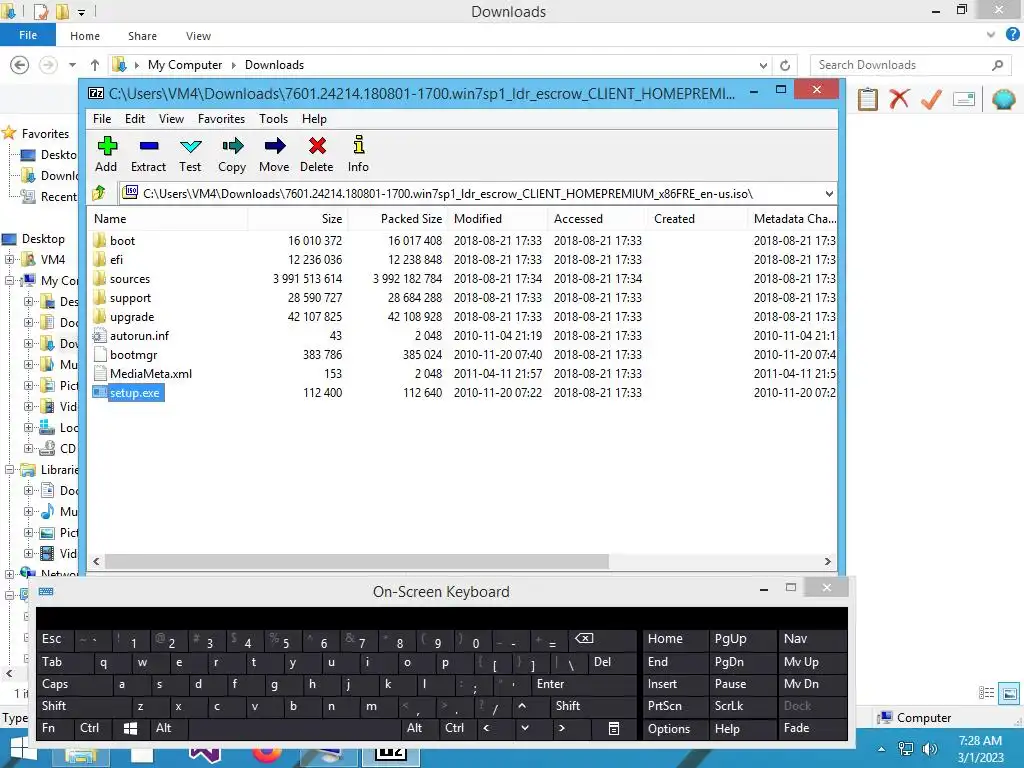1024x768 pixels.
Task: Open 7-Zip Favorites menu
Action: click(221, 119)
